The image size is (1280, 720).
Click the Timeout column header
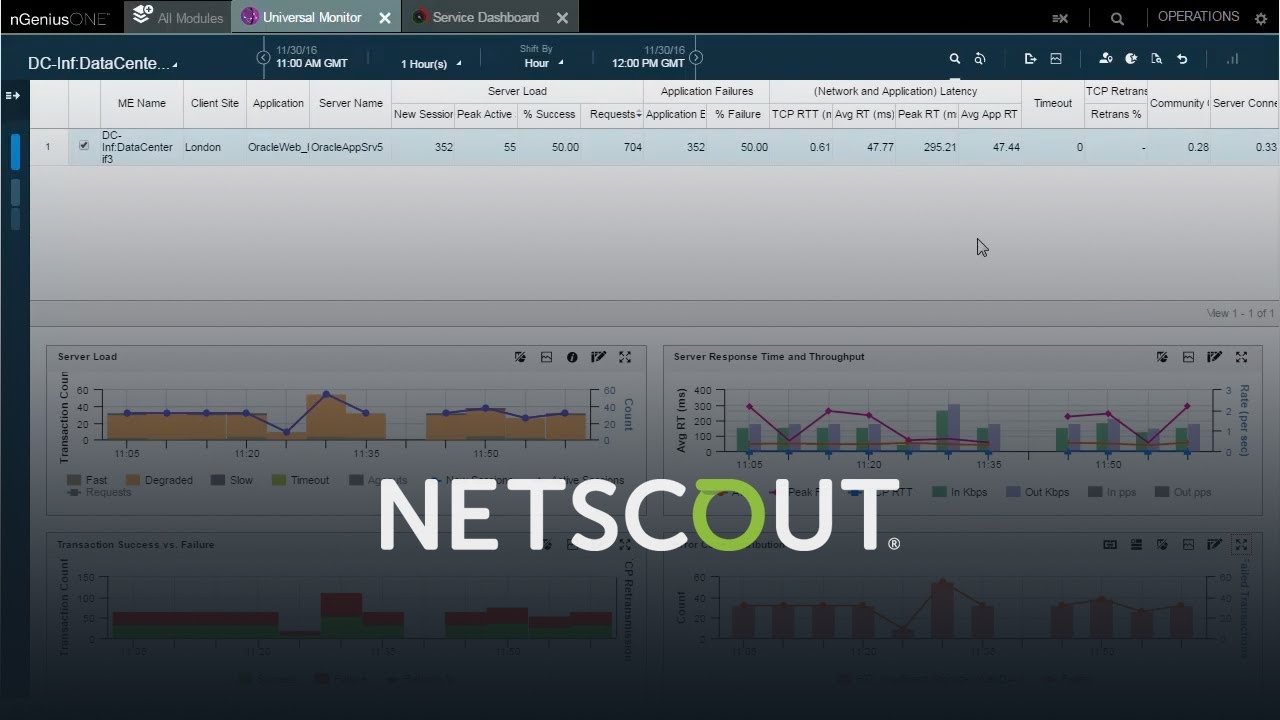click(1053, 103)
